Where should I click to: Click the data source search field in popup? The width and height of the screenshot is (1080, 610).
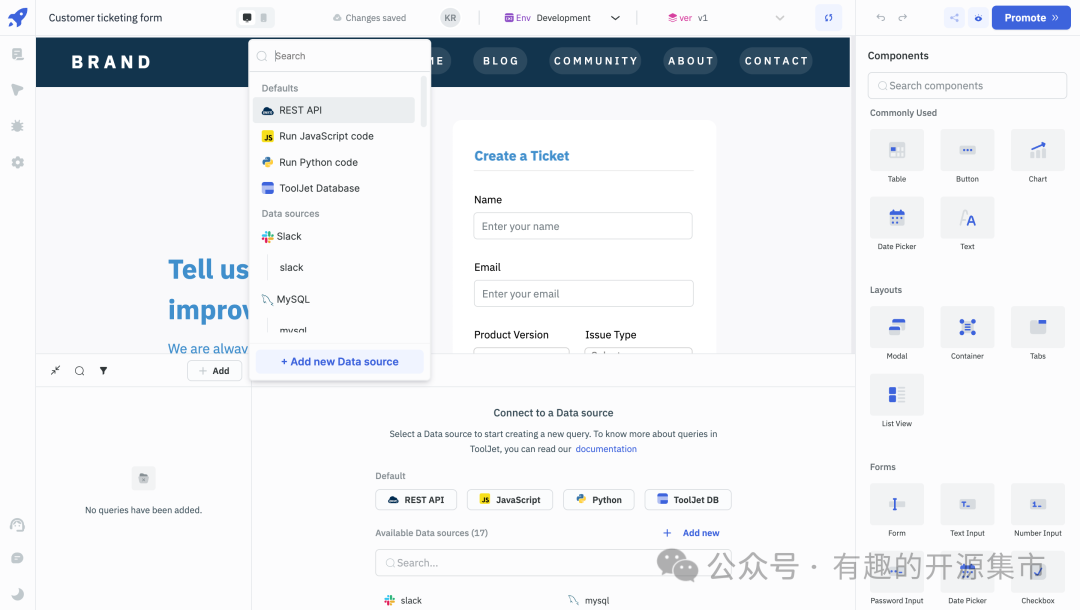click(x=340, y=56)
